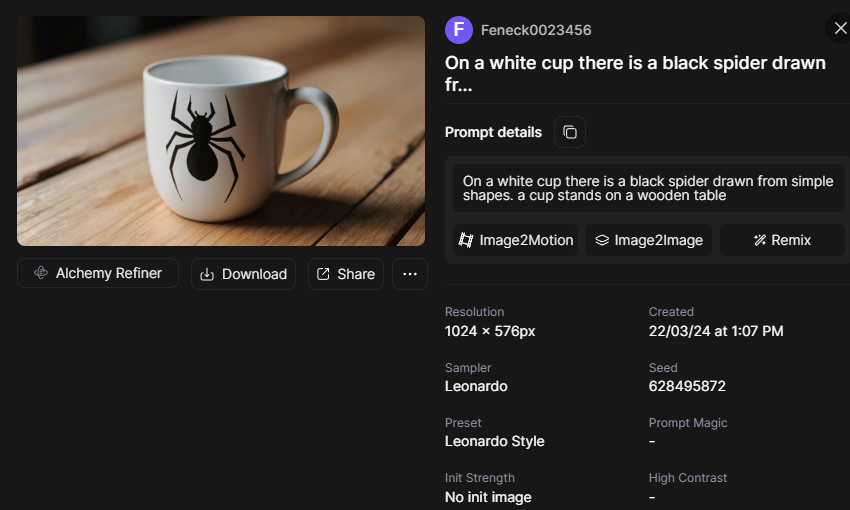Remix this prompt
Viewport: 850px width, 510px height.
[x=782, y=240]
